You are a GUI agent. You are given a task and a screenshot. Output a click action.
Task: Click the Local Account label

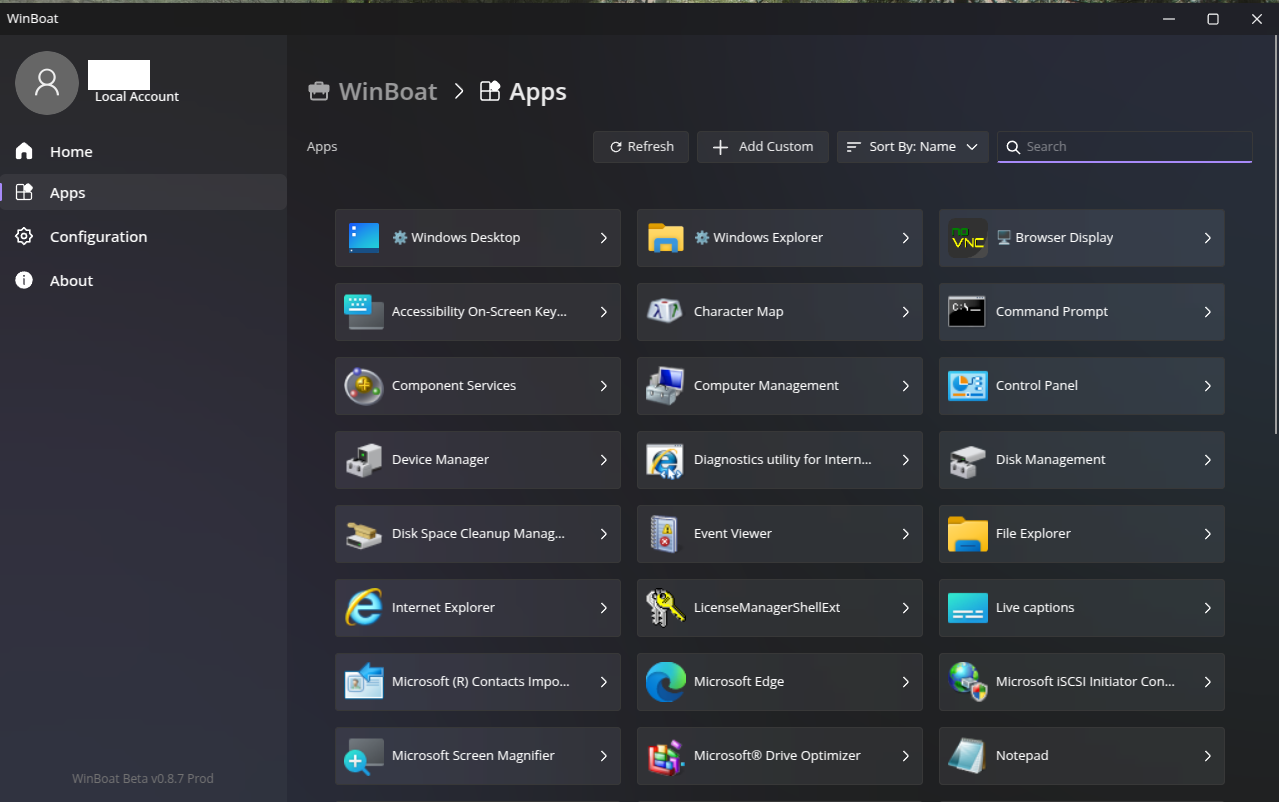(x=137, y=97)
